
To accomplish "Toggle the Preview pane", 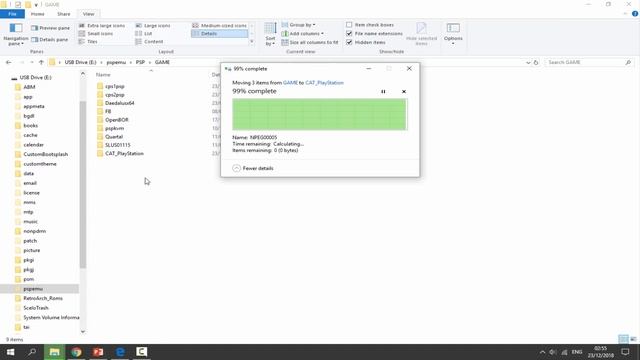I will click(x=50, y=28).
